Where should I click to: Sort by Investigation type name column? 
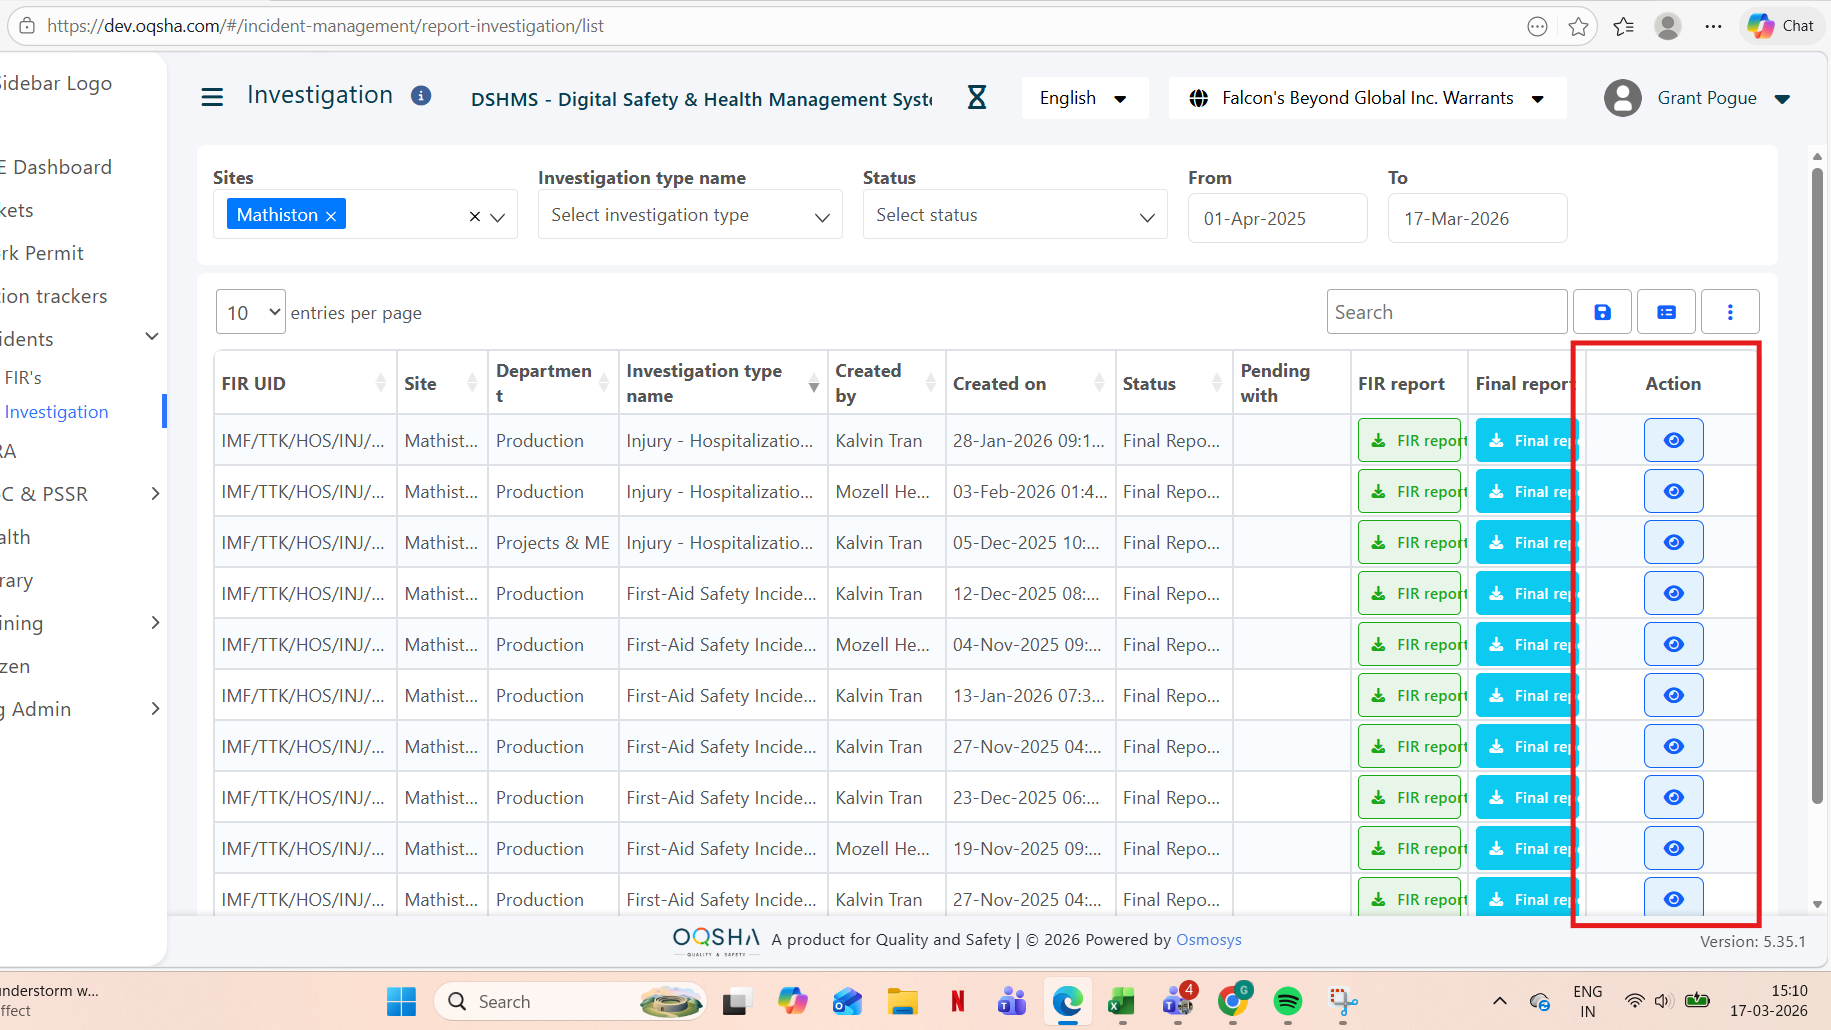813,383
